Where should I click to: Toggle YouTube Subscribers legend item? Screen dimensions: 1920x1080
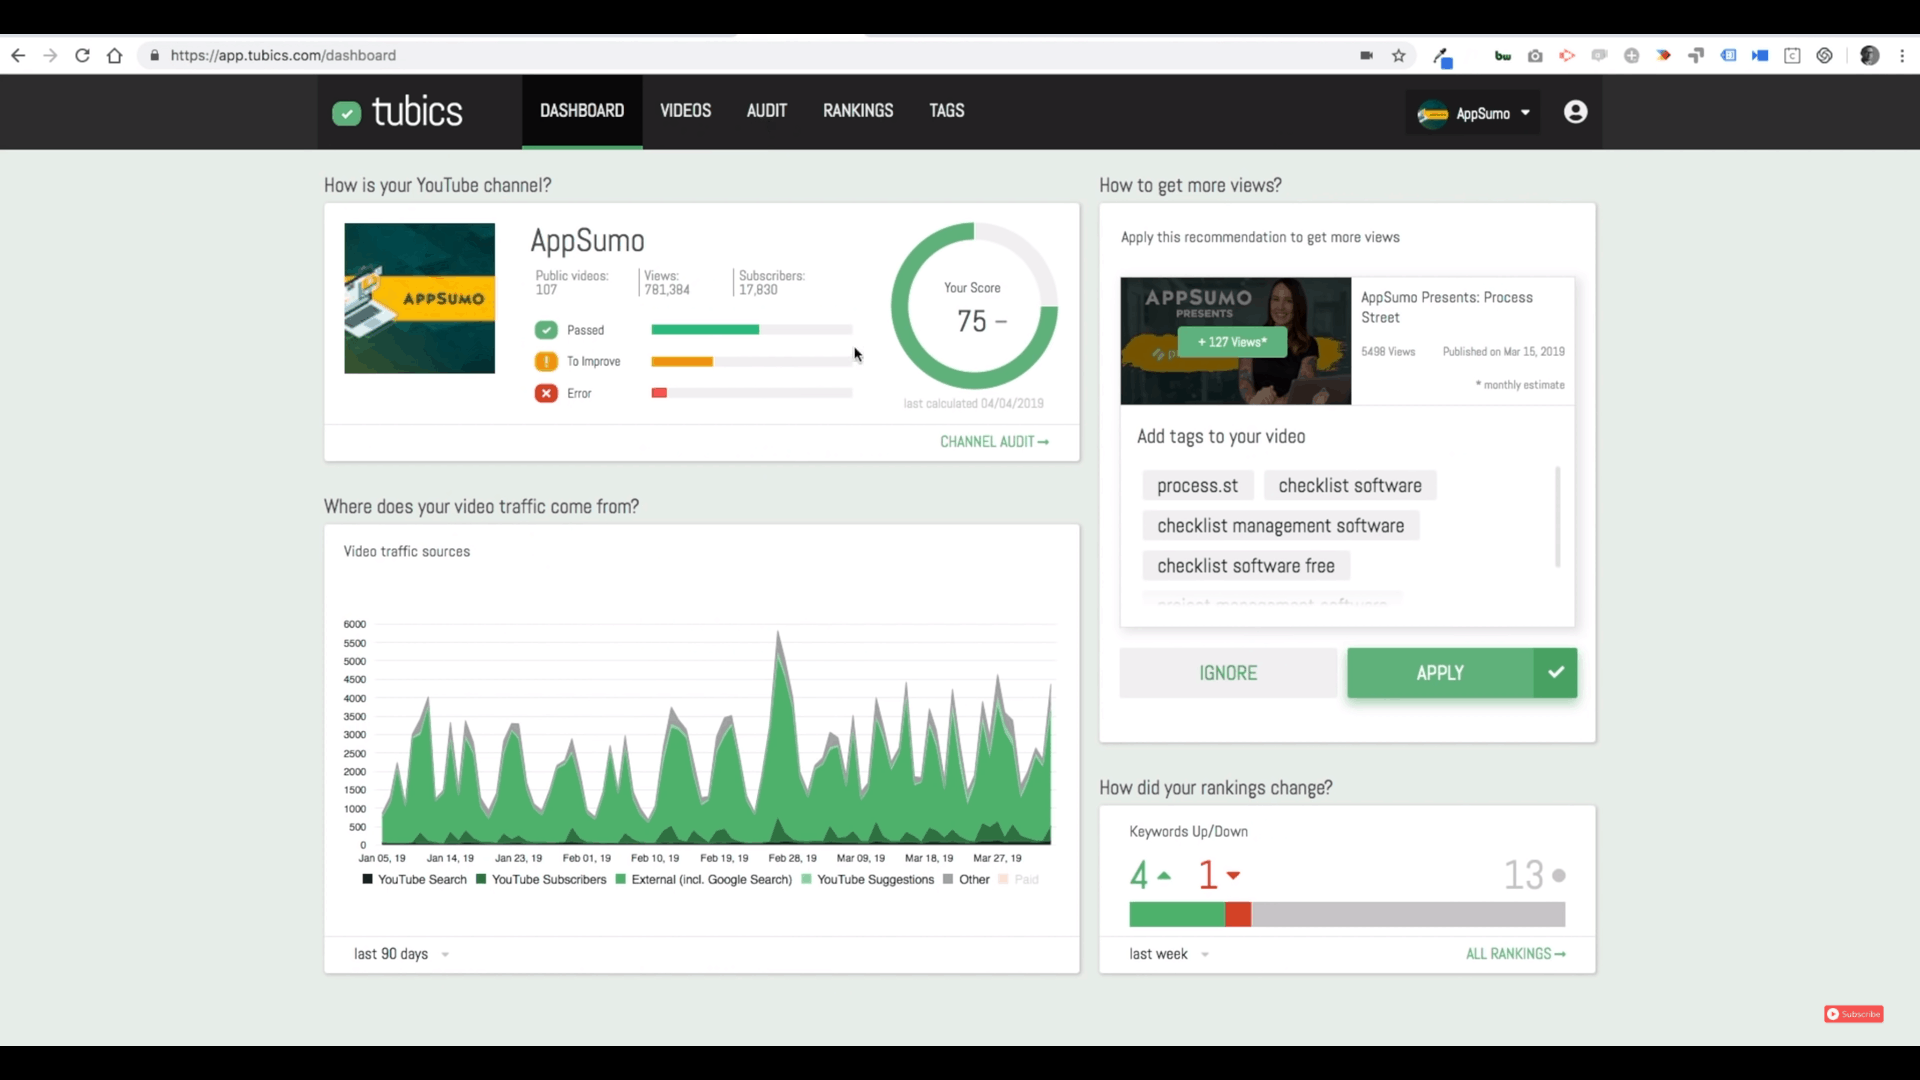pyautogui.click(x=541, y=880)
